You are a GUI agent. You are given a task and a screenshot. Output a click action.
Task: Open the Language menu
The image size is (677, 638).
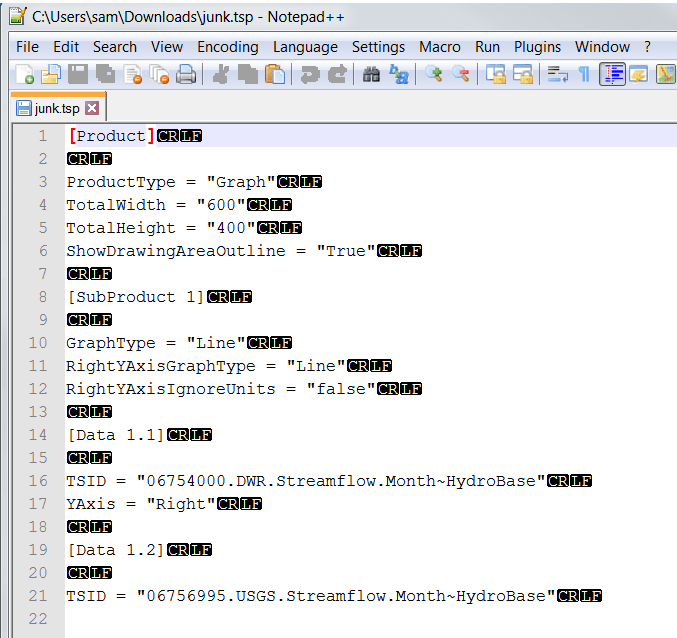pyautogui.click(x=305, y=47)
